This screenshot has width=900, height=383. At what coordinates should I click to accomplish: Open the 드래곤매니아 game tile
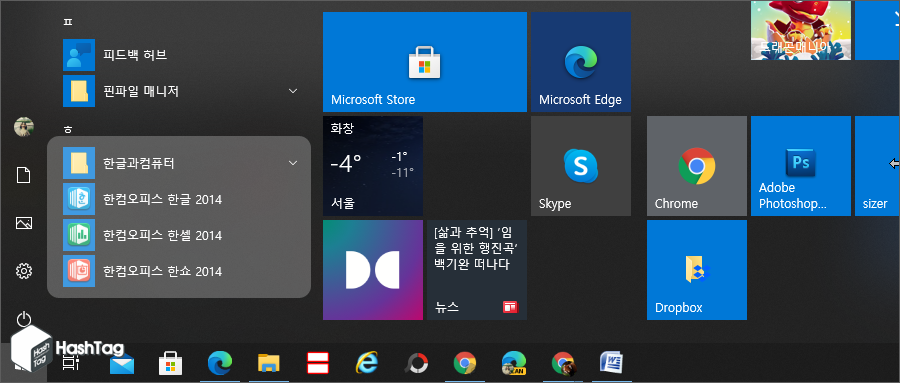point(801,30)
